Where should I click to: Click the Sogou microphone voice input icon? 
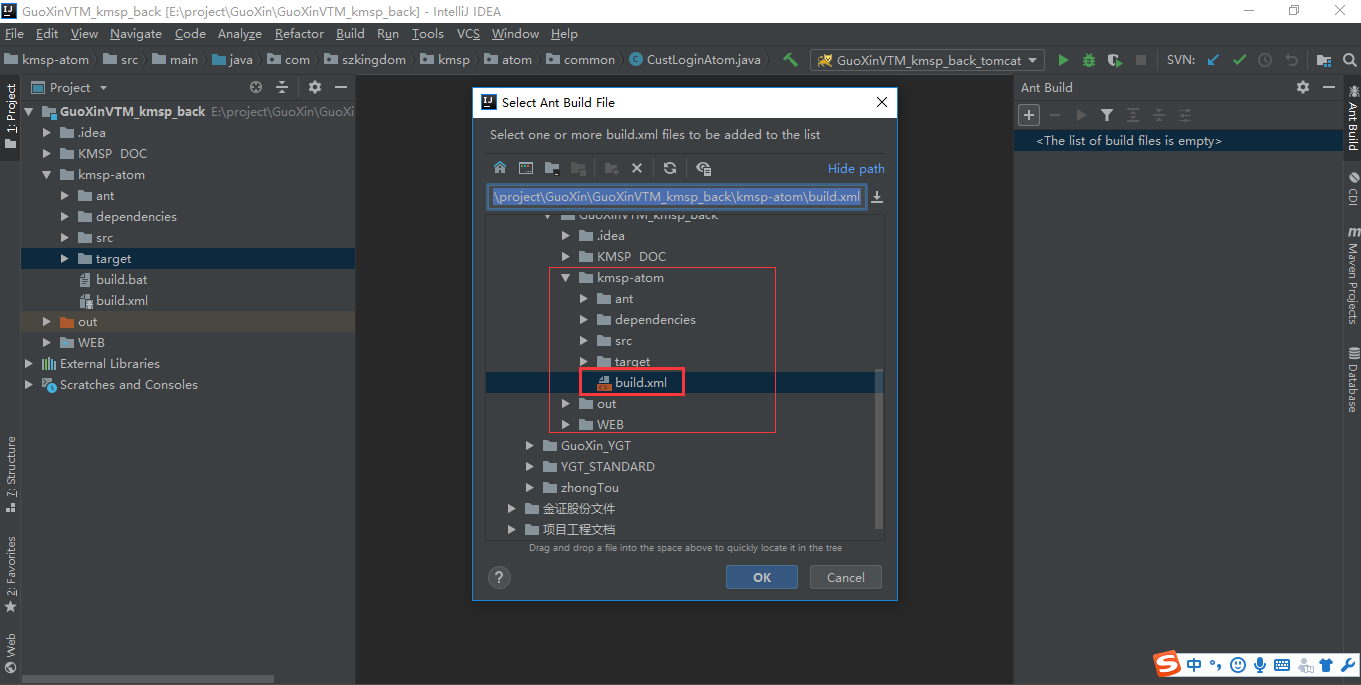[1260, 665]
